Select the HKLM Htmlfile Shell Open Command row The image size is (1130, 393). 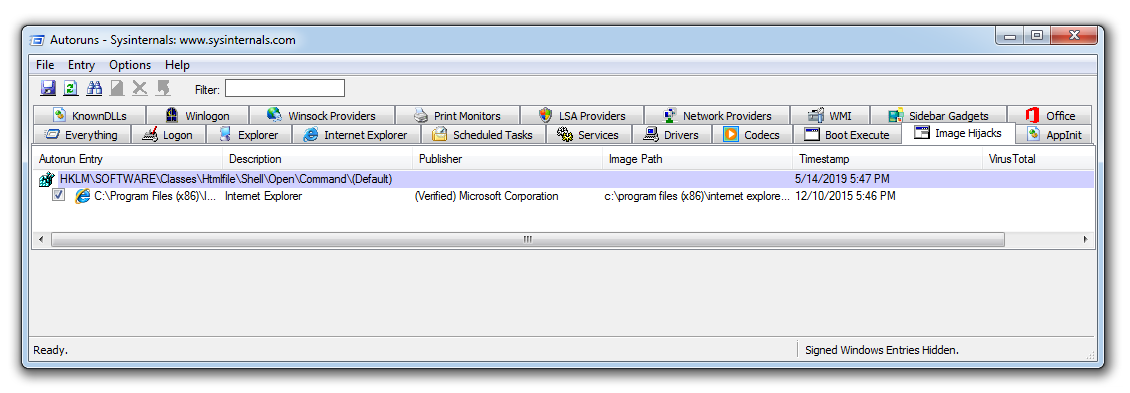564,179
